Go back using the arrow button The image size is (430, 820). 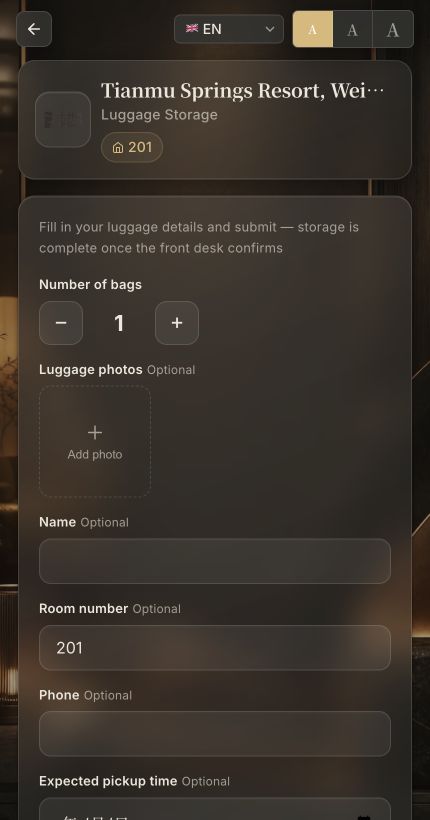coord(34,29)
